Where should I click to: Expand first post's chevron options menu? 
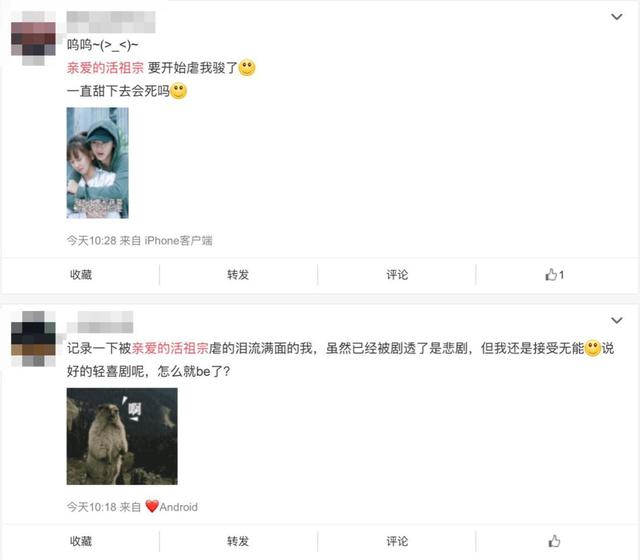point(616,17)
